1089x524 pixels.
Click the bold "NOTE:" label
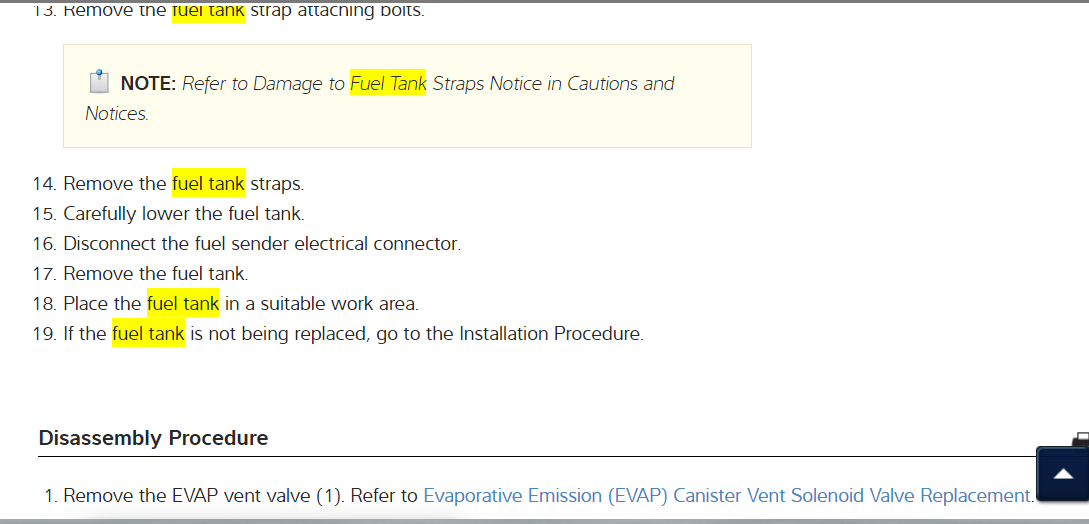(148, 84)
